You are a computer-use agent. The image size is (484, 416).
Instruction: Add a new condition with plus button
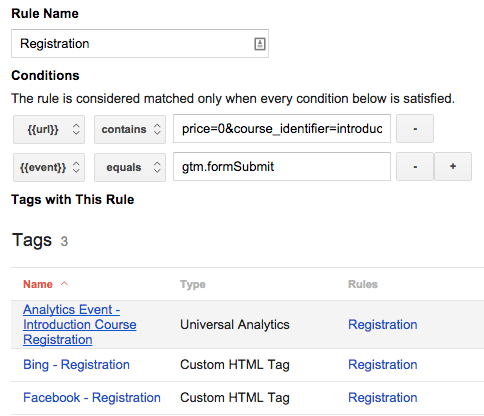(453, 167)
